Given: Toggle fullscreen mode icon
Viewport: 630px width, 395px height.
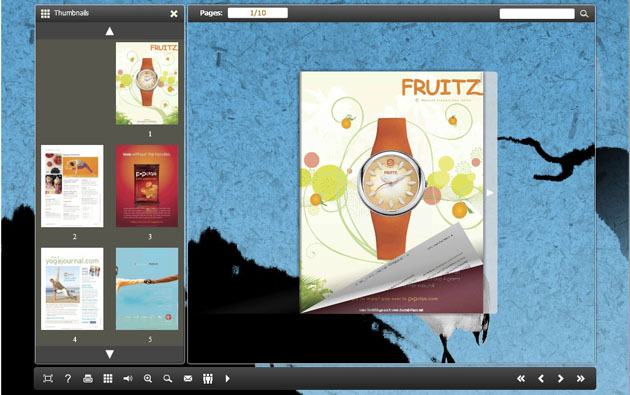Looking at the screenshot, I should pos(48,379).
